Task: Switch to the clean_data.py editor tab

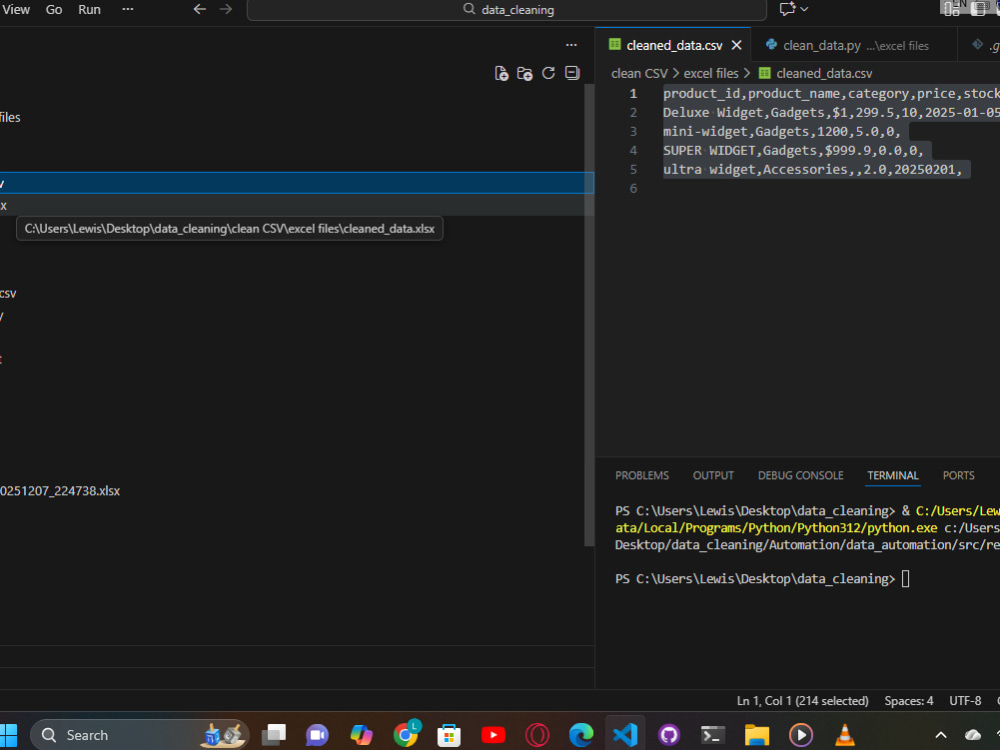Action: [x=853, y=45]
